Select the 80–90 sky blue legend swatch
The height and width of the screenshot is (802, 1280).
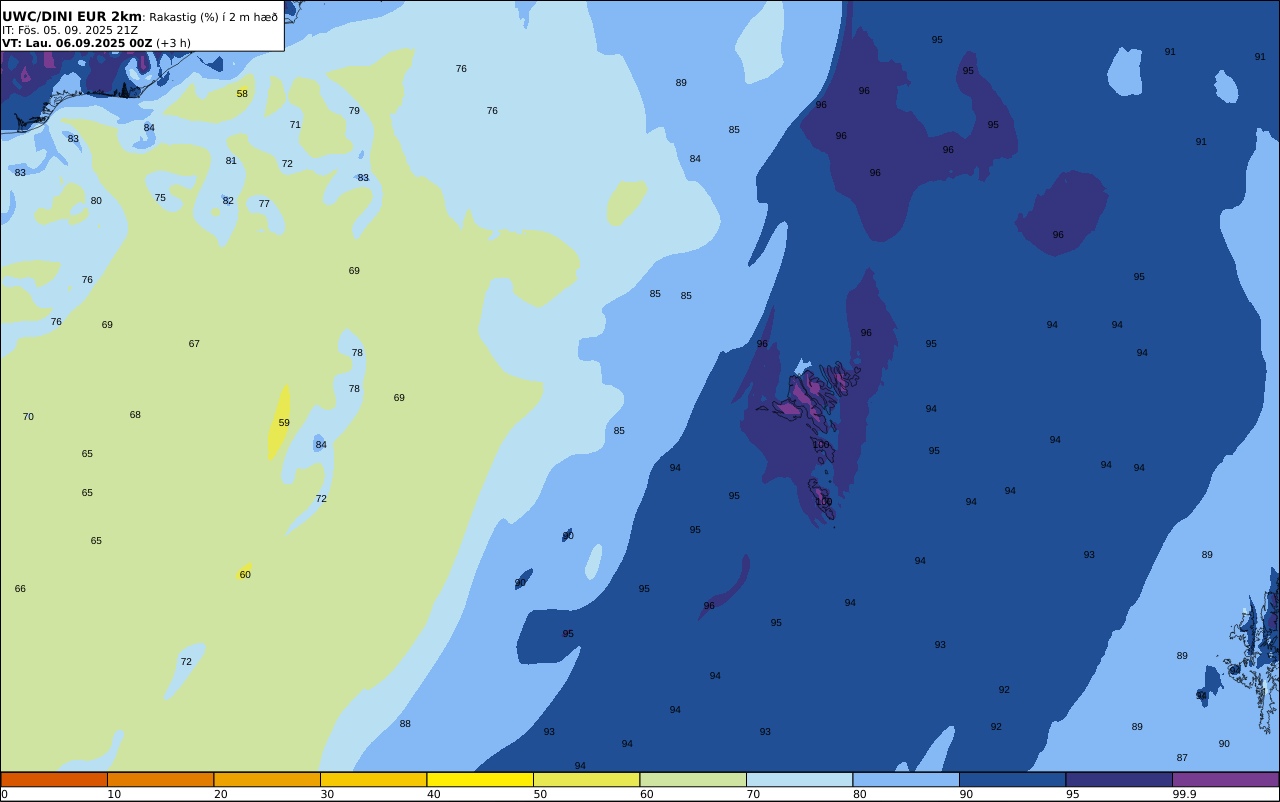906,779
